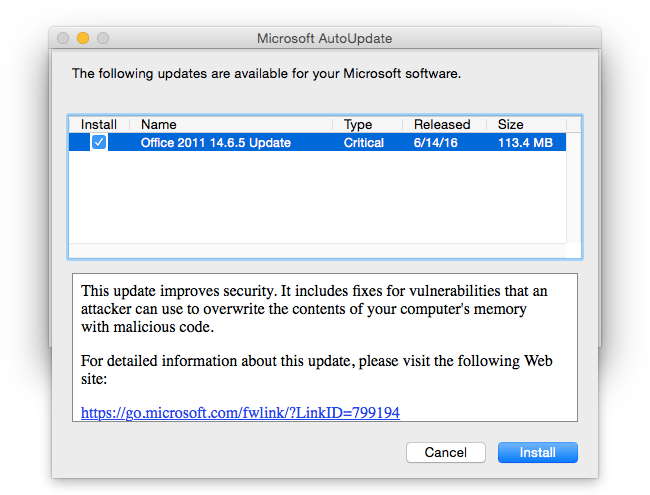The height and width of the screenshot is (495, 650).
Task: Uncheck the Office 2011 update install checkbox
Action: 99,142
